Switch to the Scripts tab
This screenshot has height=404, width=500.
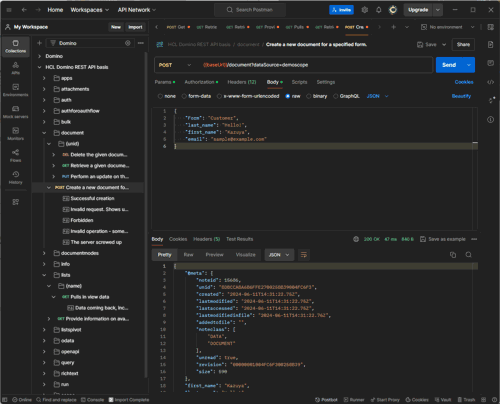point(299,82)
